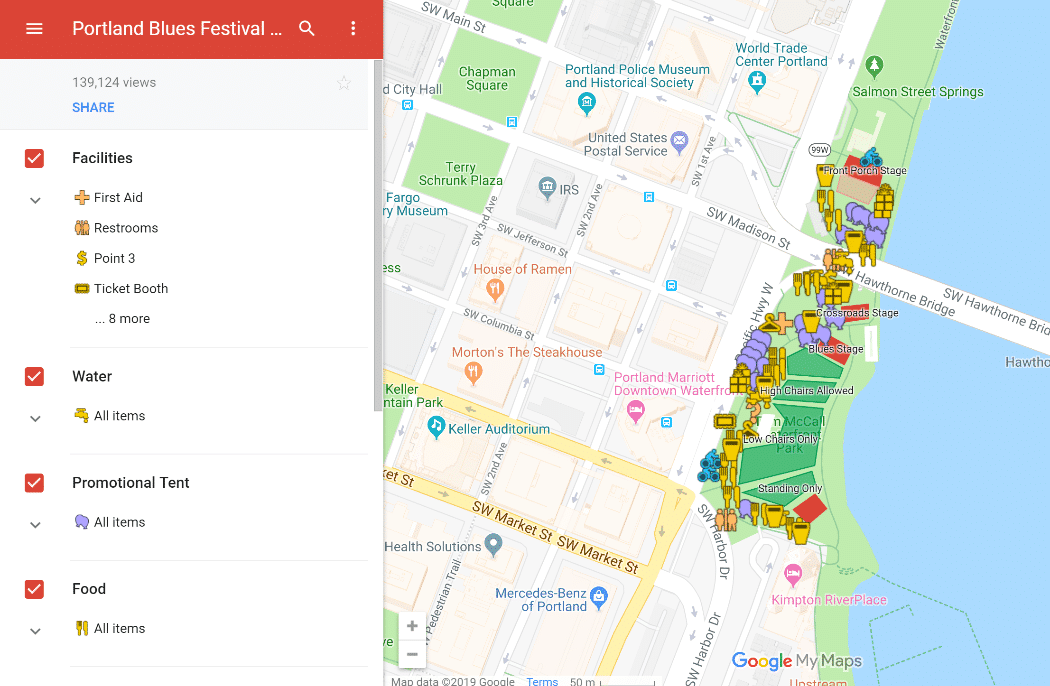The width and height of the screenshot is (1050, 686).
Task: Expand the Food layer items
Action: tap(34, 630)
